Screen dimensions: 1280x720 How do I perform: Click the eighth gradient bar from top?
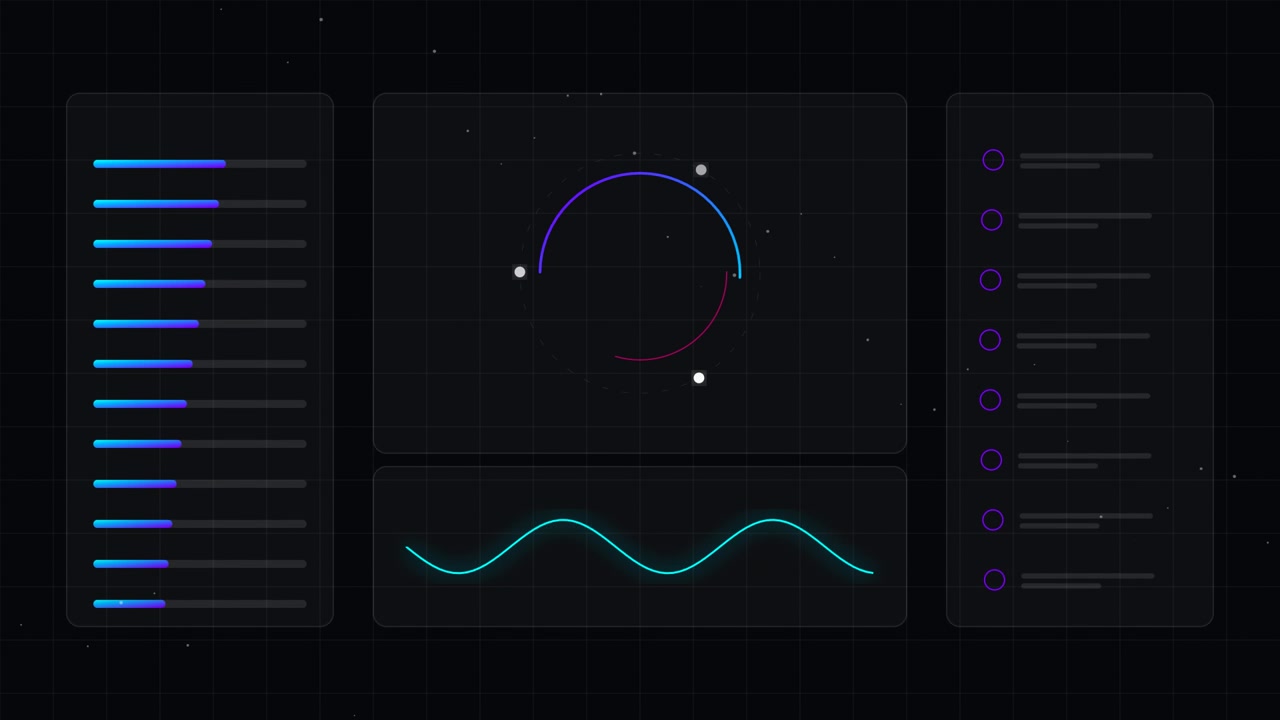coord(200,444)
